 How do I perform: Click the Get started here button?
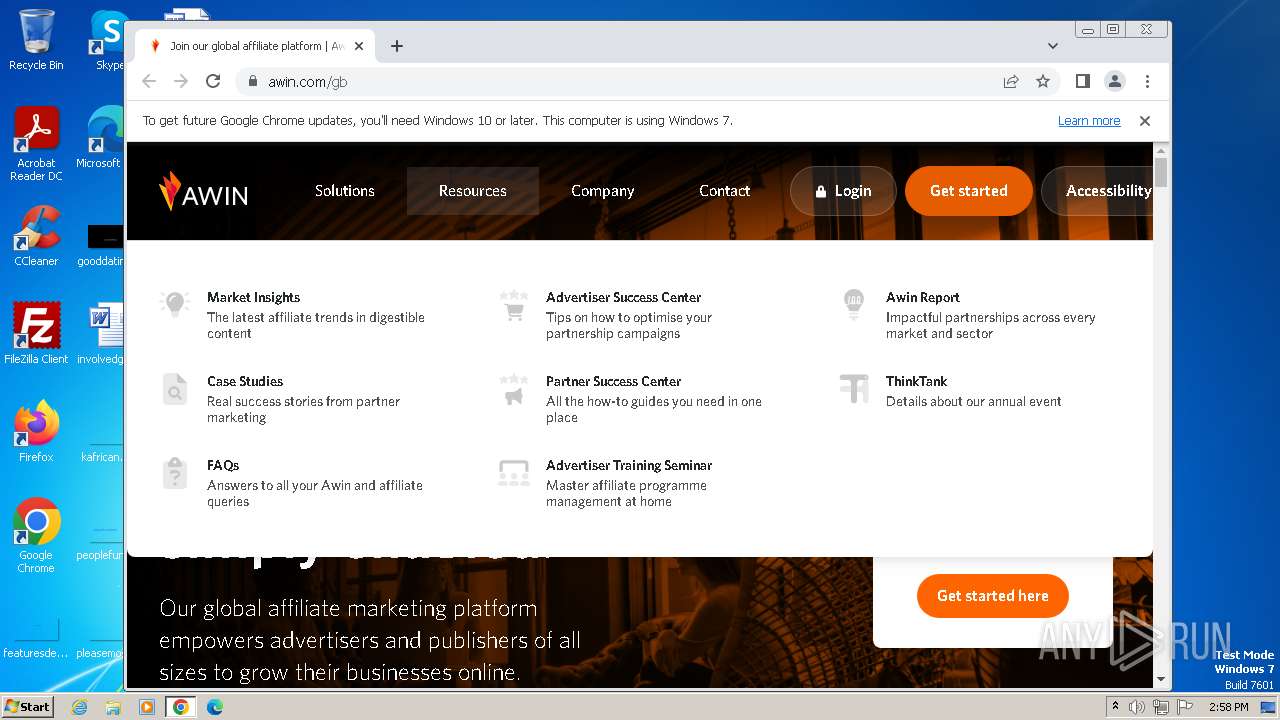pyautogui.click(x=993, y=596)
